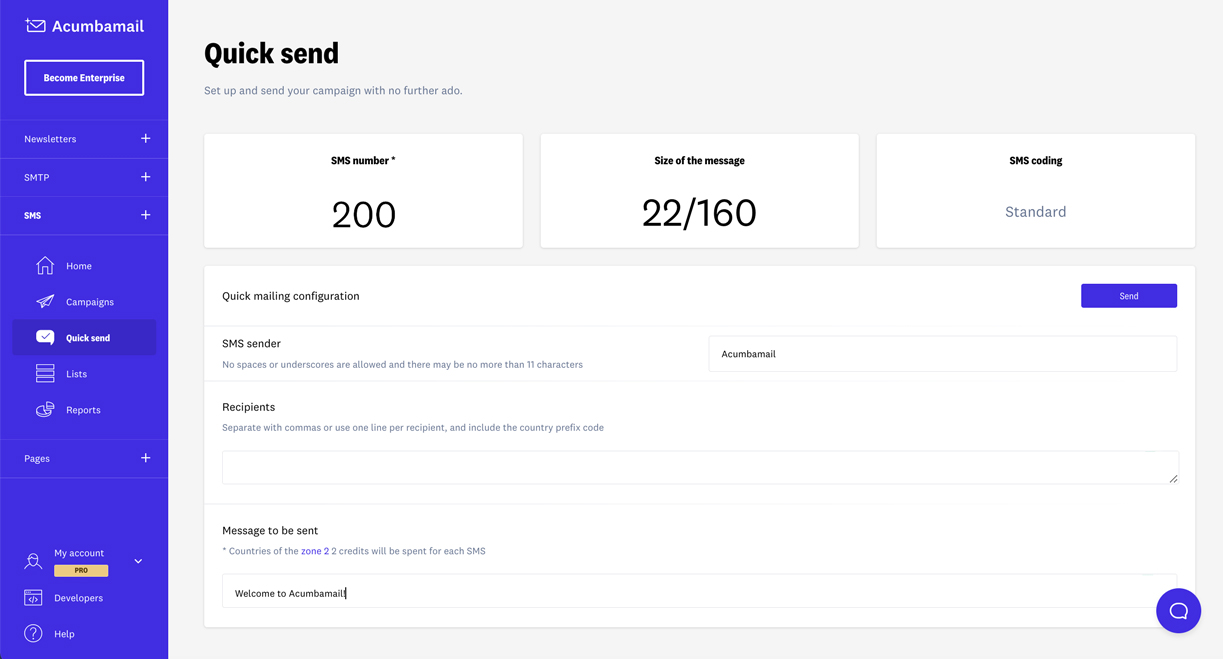This screenshot has width=1223, height=659.
Task: Open the SMTP menu label
Action: (x=37, y=177)
